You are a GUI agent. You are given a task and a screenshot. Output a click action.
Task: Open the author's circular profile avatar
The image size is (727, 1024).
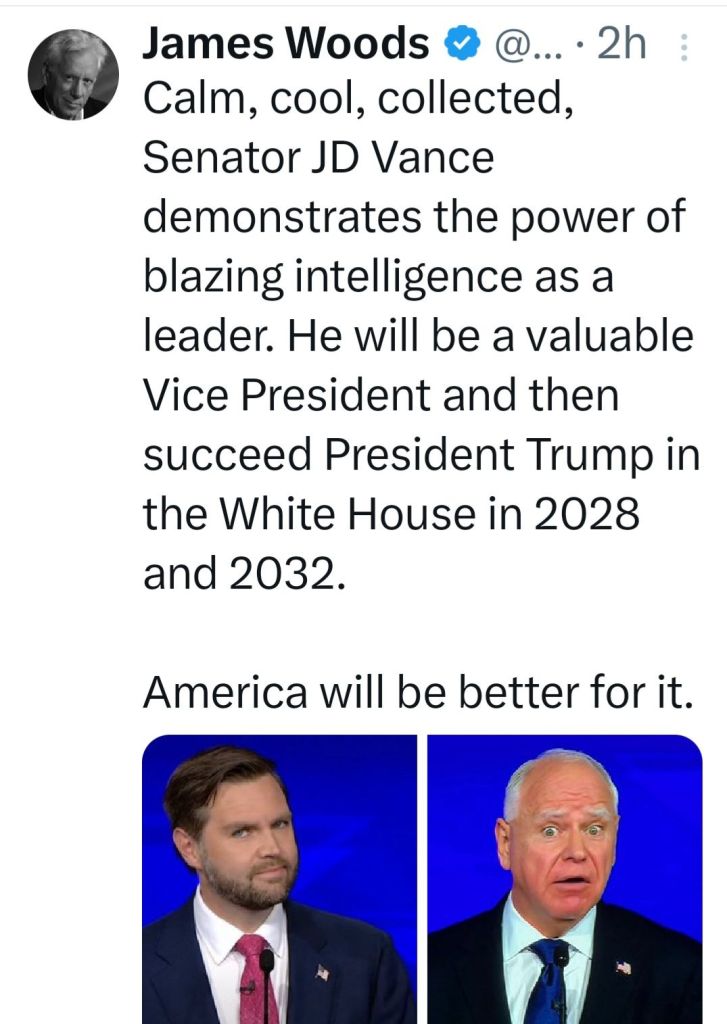tap(72, 75)
